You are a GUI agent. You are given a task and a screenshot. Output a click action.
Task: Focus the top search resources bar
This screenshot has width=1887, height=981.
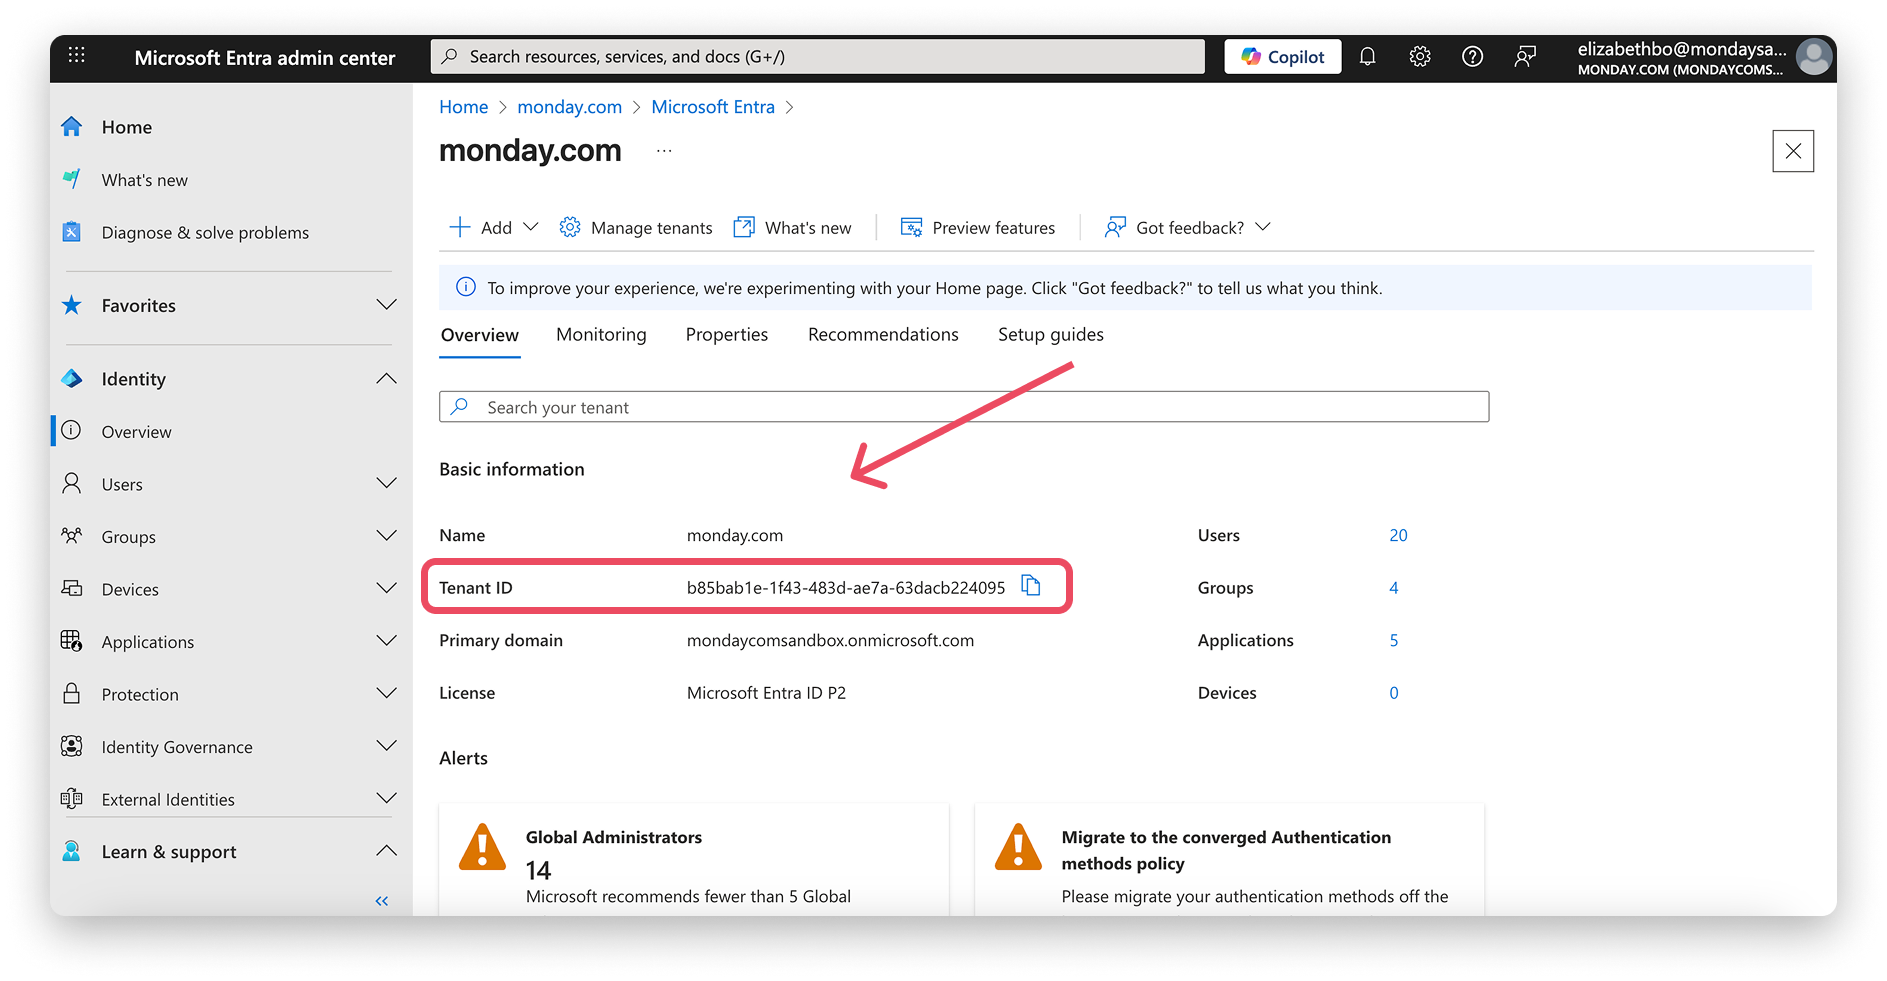pyautogui.click(x=818, y=57)
